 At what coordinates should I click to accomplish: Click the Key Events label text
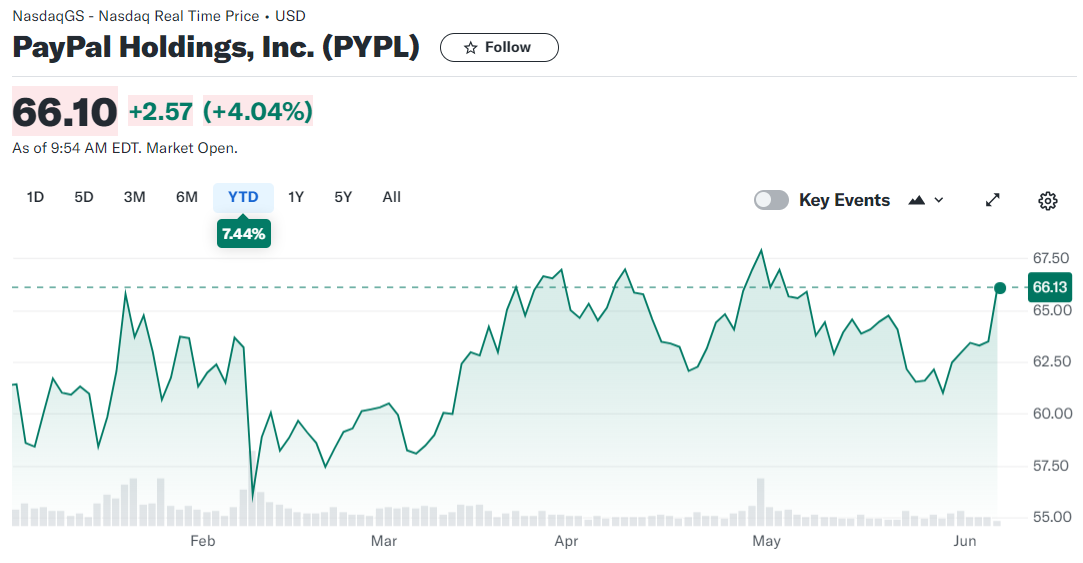pyautogui.click(x=844, y=200)
